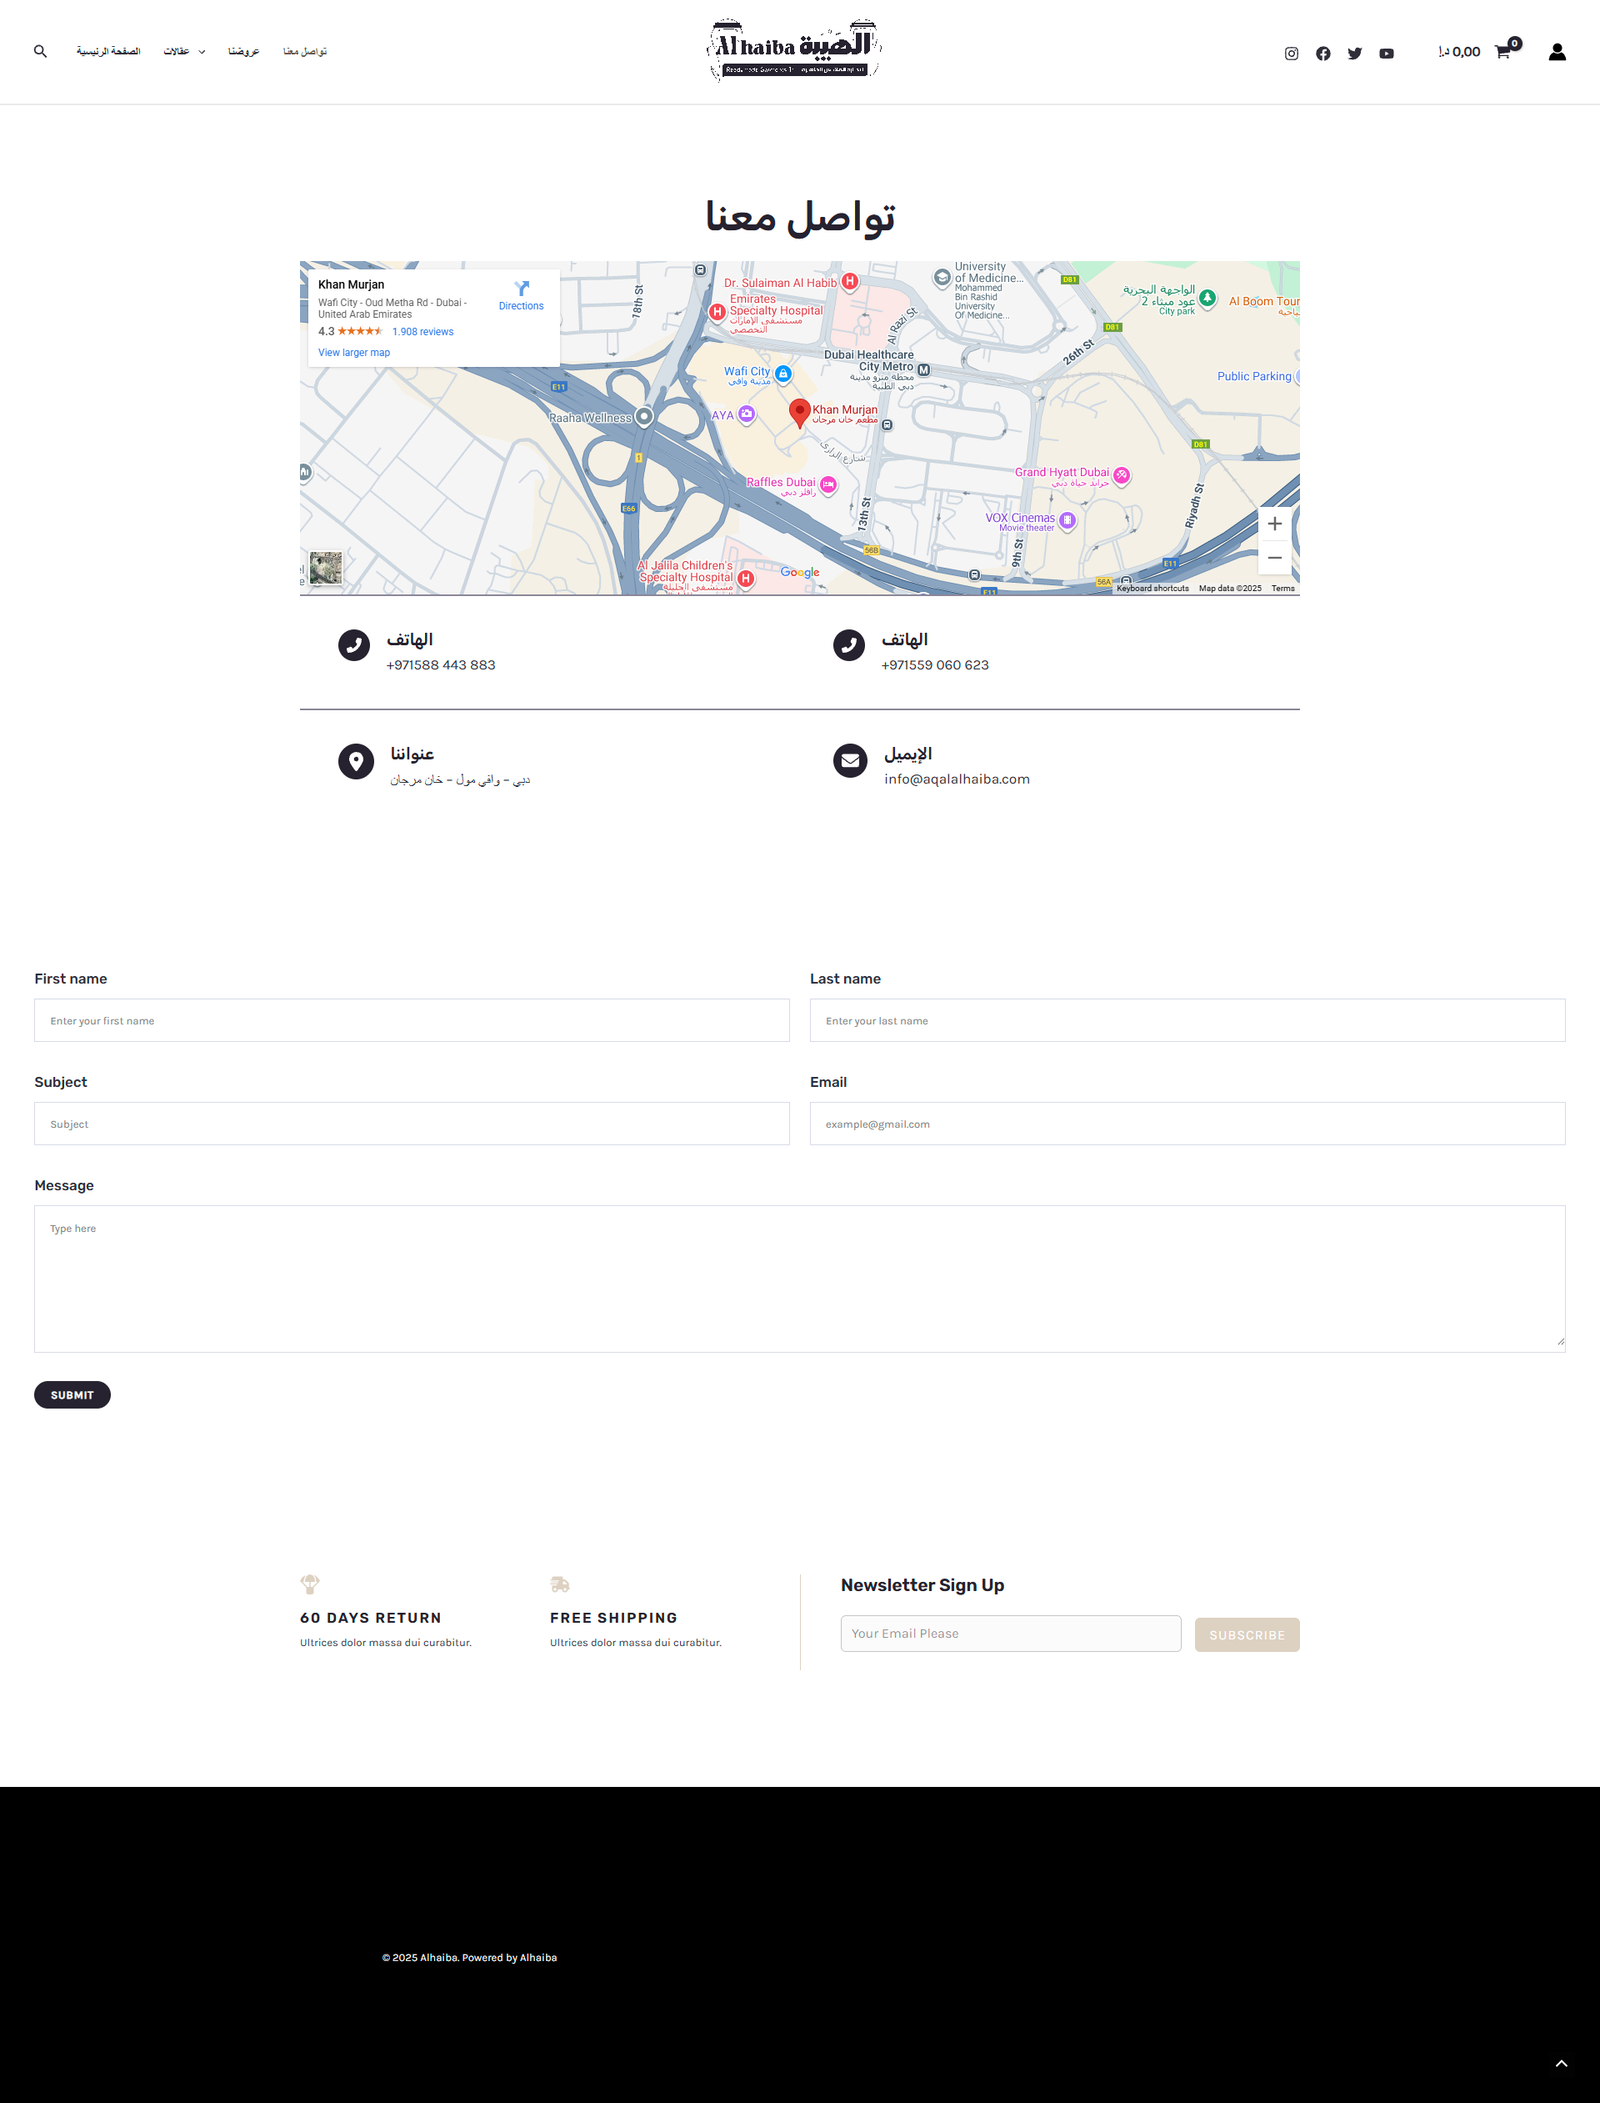Focus the First name input field

(x=411, y=1021)
